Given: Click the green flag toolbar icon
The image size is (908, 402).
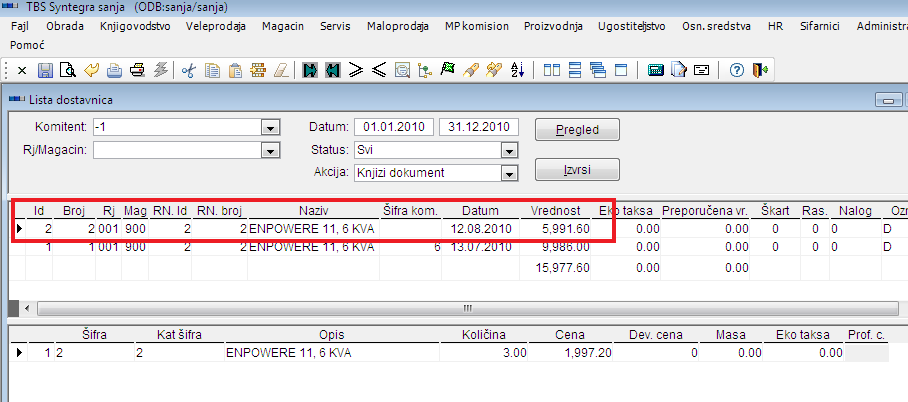Looking at the screenshot, I should 447,70.
